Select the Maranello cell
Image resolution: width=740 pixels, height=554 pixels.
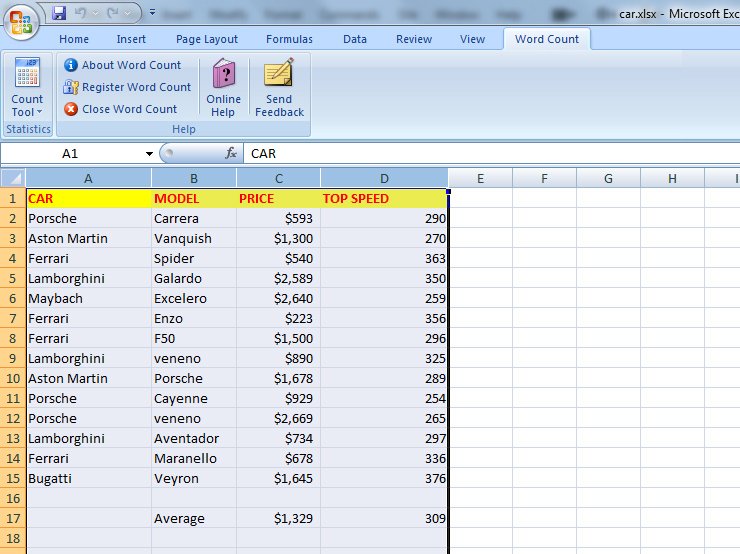click(193, 458)
